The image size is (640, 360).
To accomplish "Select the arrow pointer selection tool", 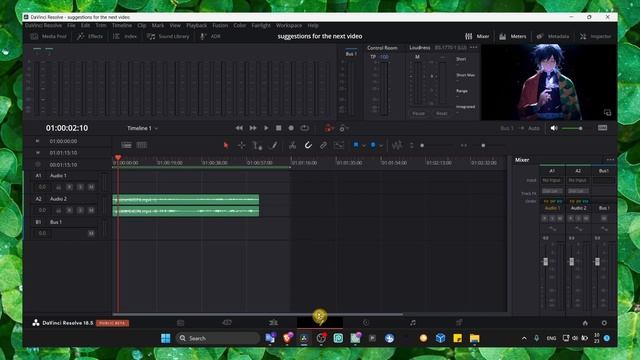I will point(226,145).
